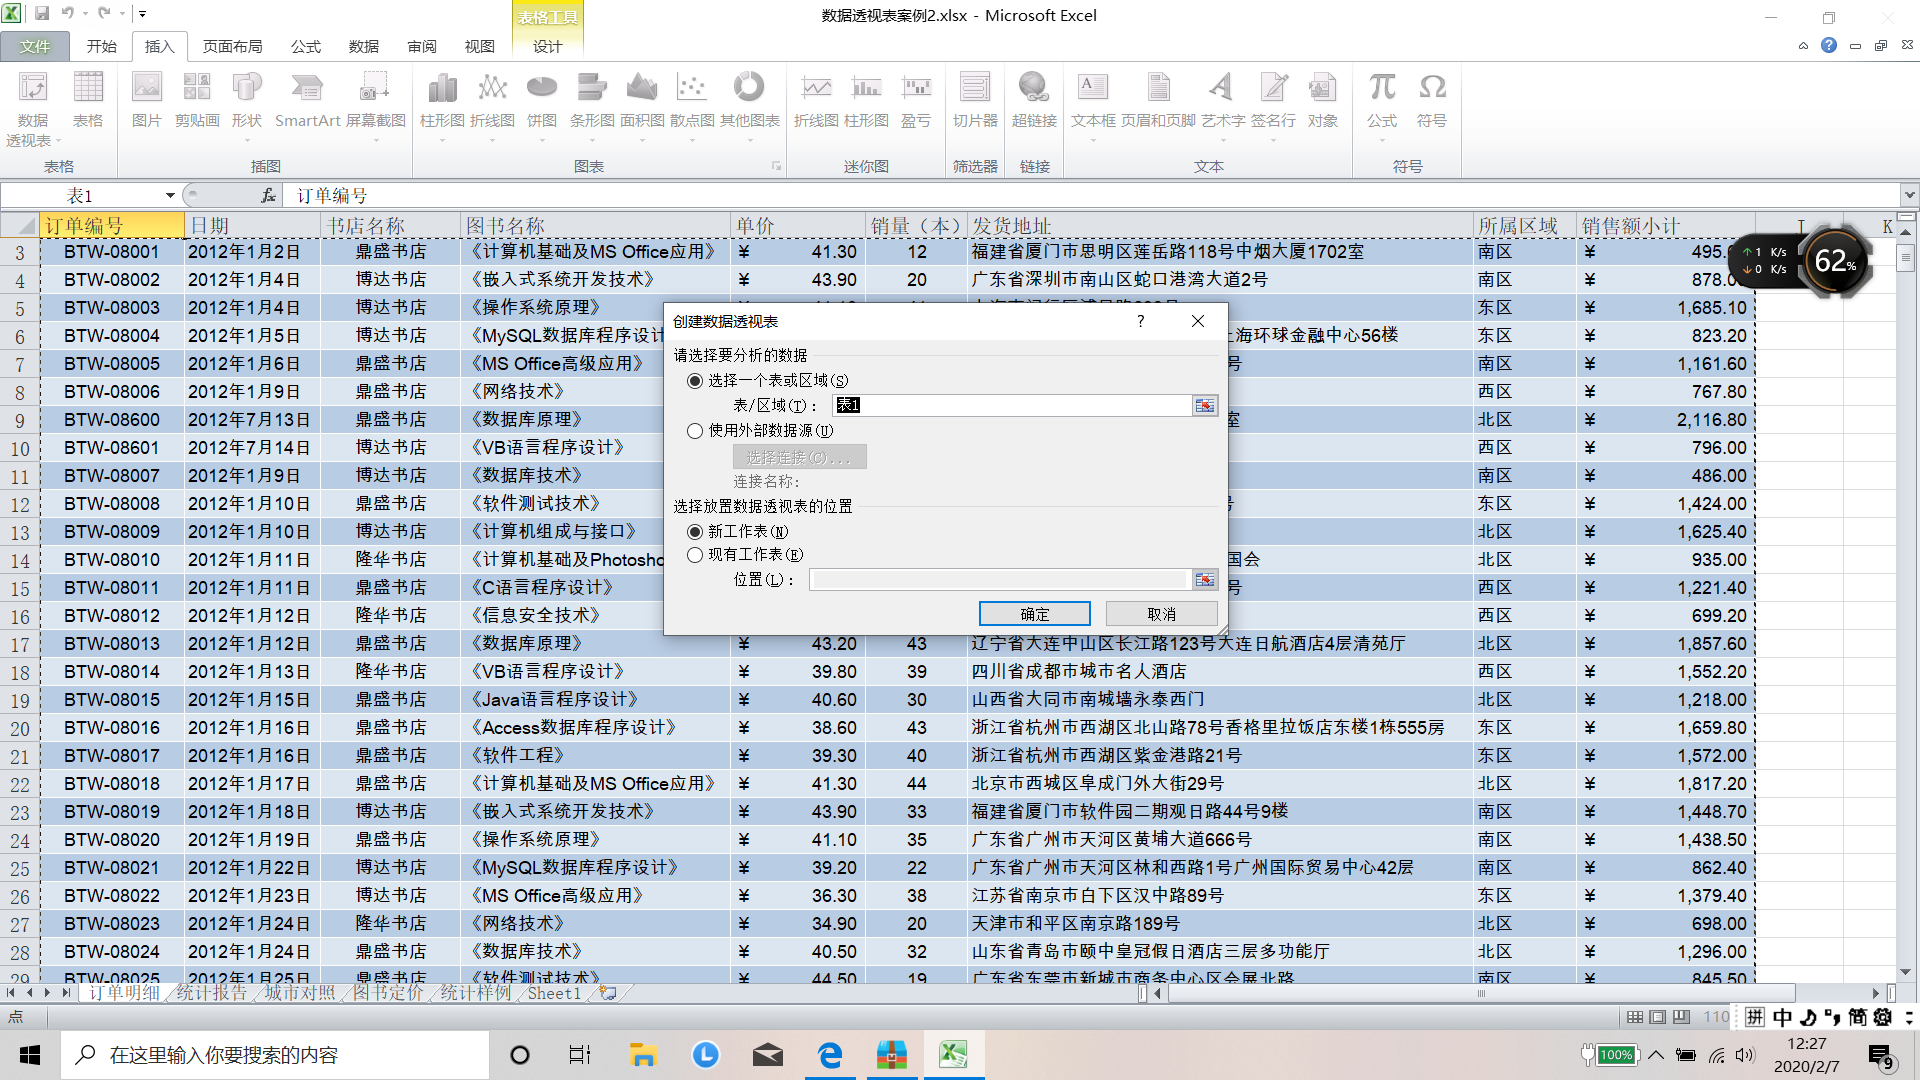This screenshot has width=1920, height=1080.
Task: Insert a 饼图 pie chart
Action: point(542,105)
